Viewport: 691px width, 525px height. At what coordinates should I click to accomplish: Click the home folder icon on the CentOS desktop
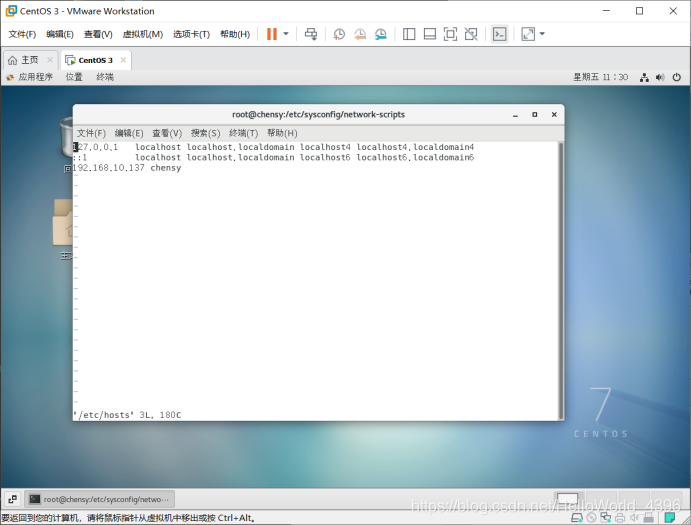63,223
